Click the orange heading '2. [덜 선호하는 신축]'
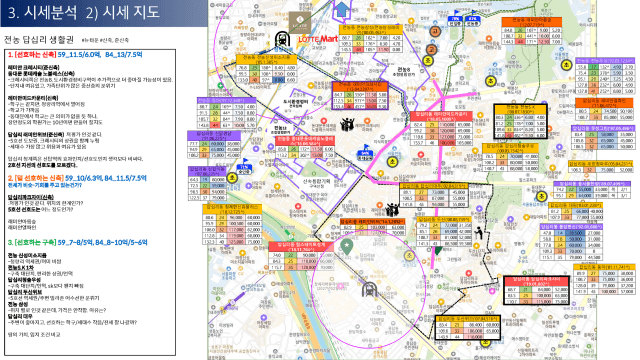This screenshot has height=360, width=640. (35, 178)
